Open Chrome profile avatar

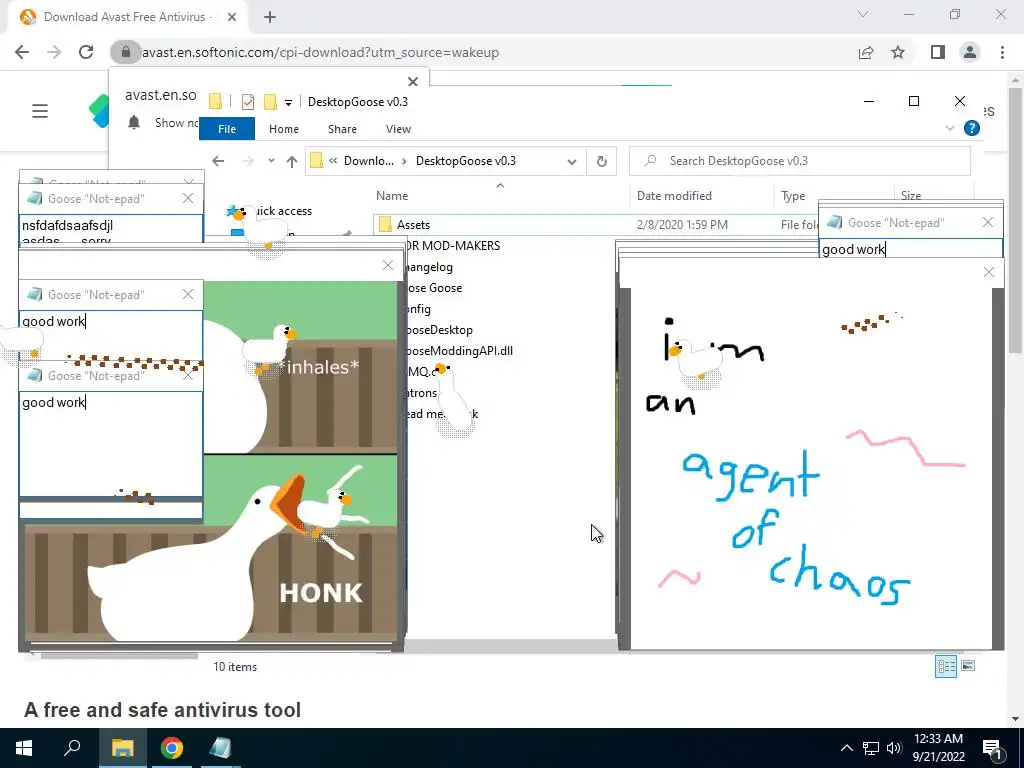970,52
